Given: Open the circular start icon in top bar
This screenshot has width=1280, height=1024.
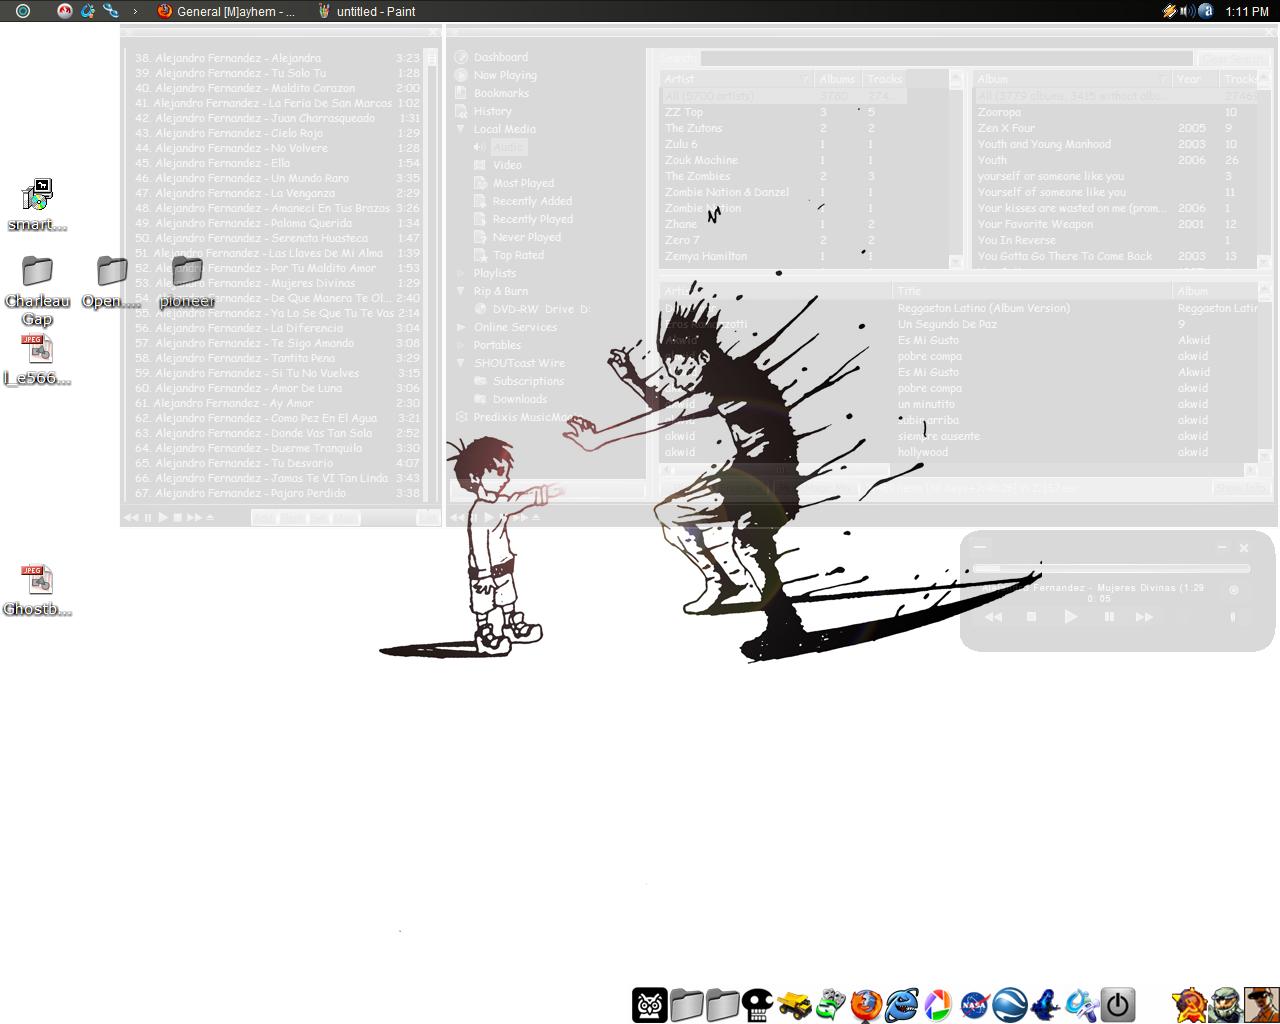Looking at the screenshot, I should 23,11.
